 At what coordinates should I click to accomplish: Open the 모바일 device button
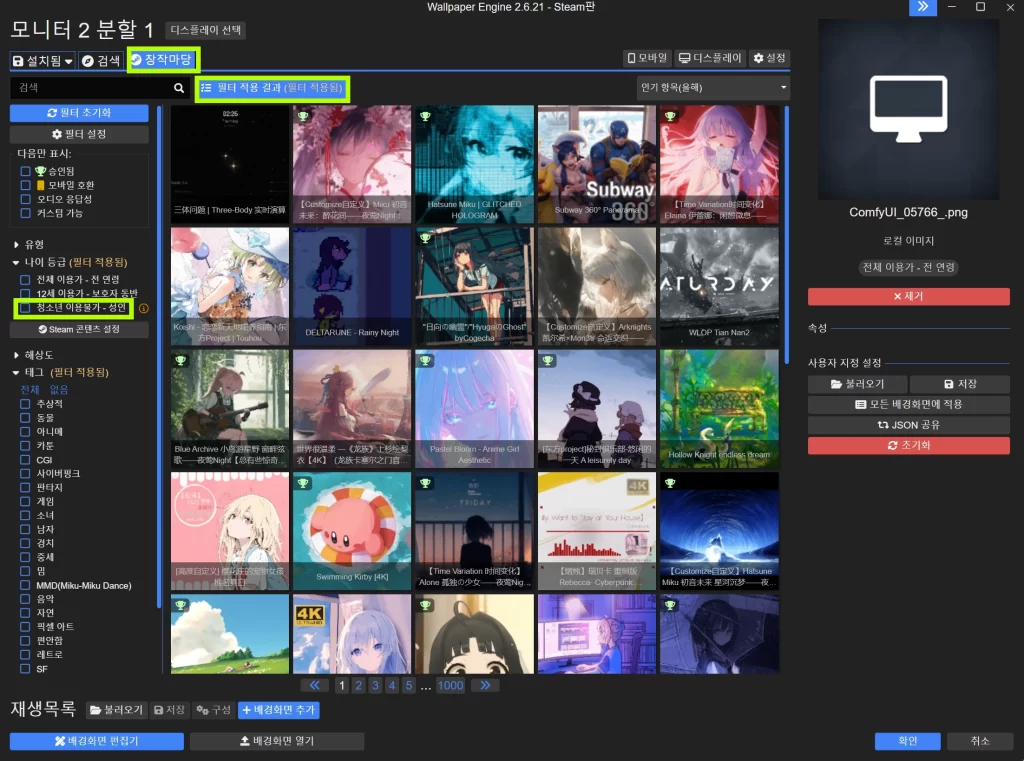[646, 59]
